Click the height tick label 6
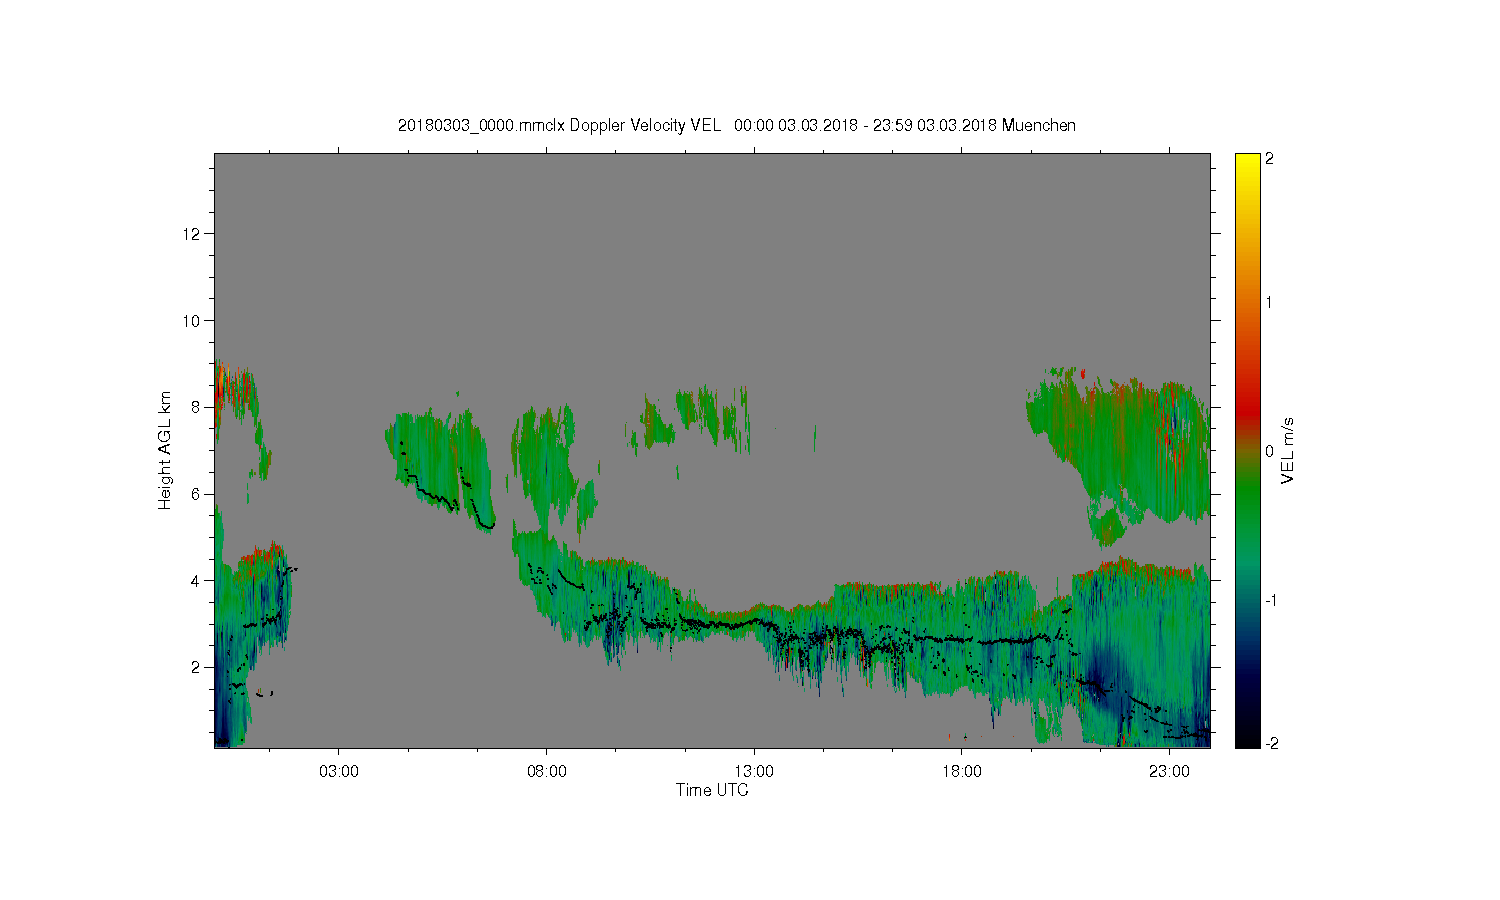Screen dimensions: 1500x900 [x=197, y=494]
